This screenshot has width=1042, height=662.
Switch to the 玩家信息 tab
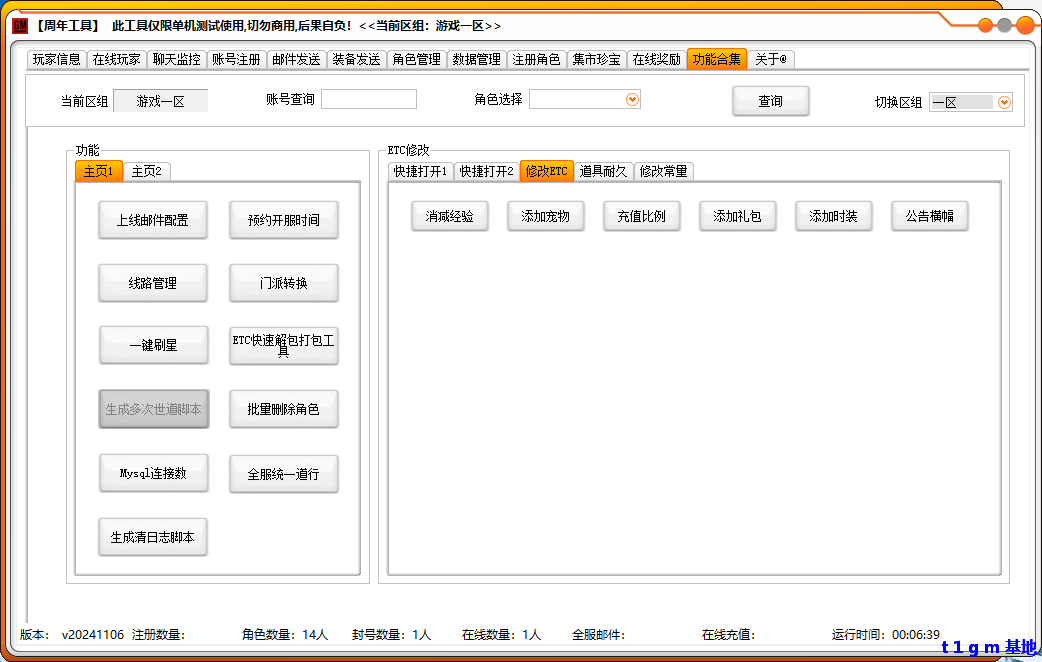(56, 60)
